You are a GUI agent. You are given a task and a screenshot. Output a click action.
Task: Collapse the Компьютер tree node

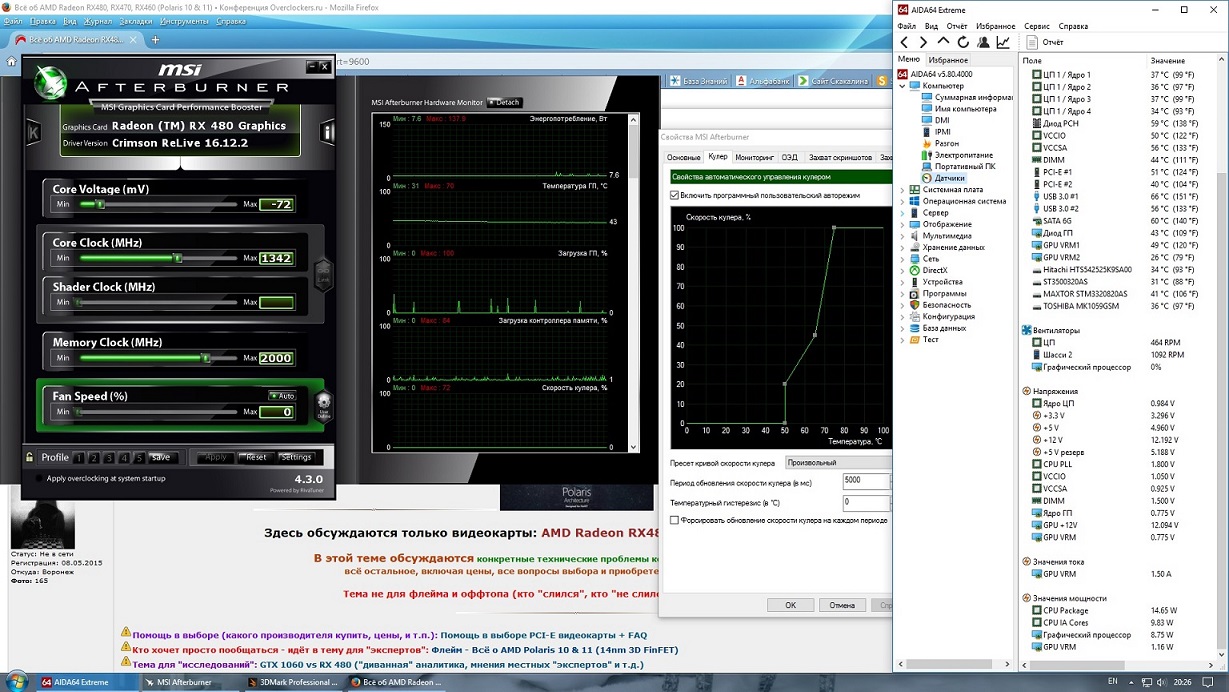(902, 86)
